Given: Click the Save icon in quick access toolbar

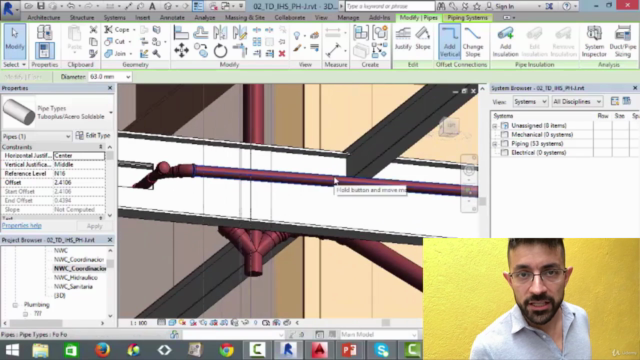Looking at the screenshot, I should [41, 6].
